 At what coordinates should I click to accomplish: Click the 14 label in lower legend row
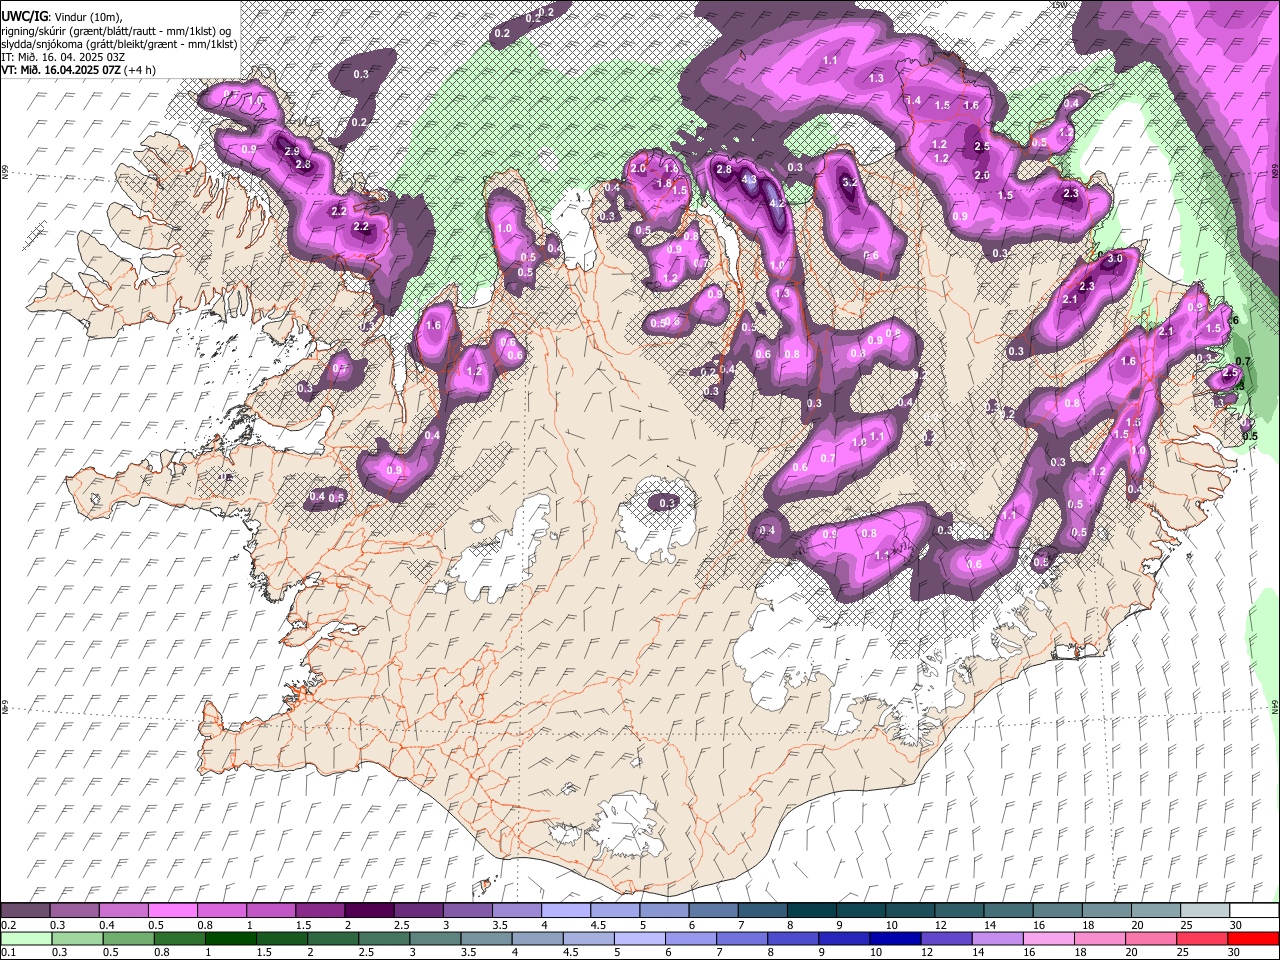coord(976,953)
